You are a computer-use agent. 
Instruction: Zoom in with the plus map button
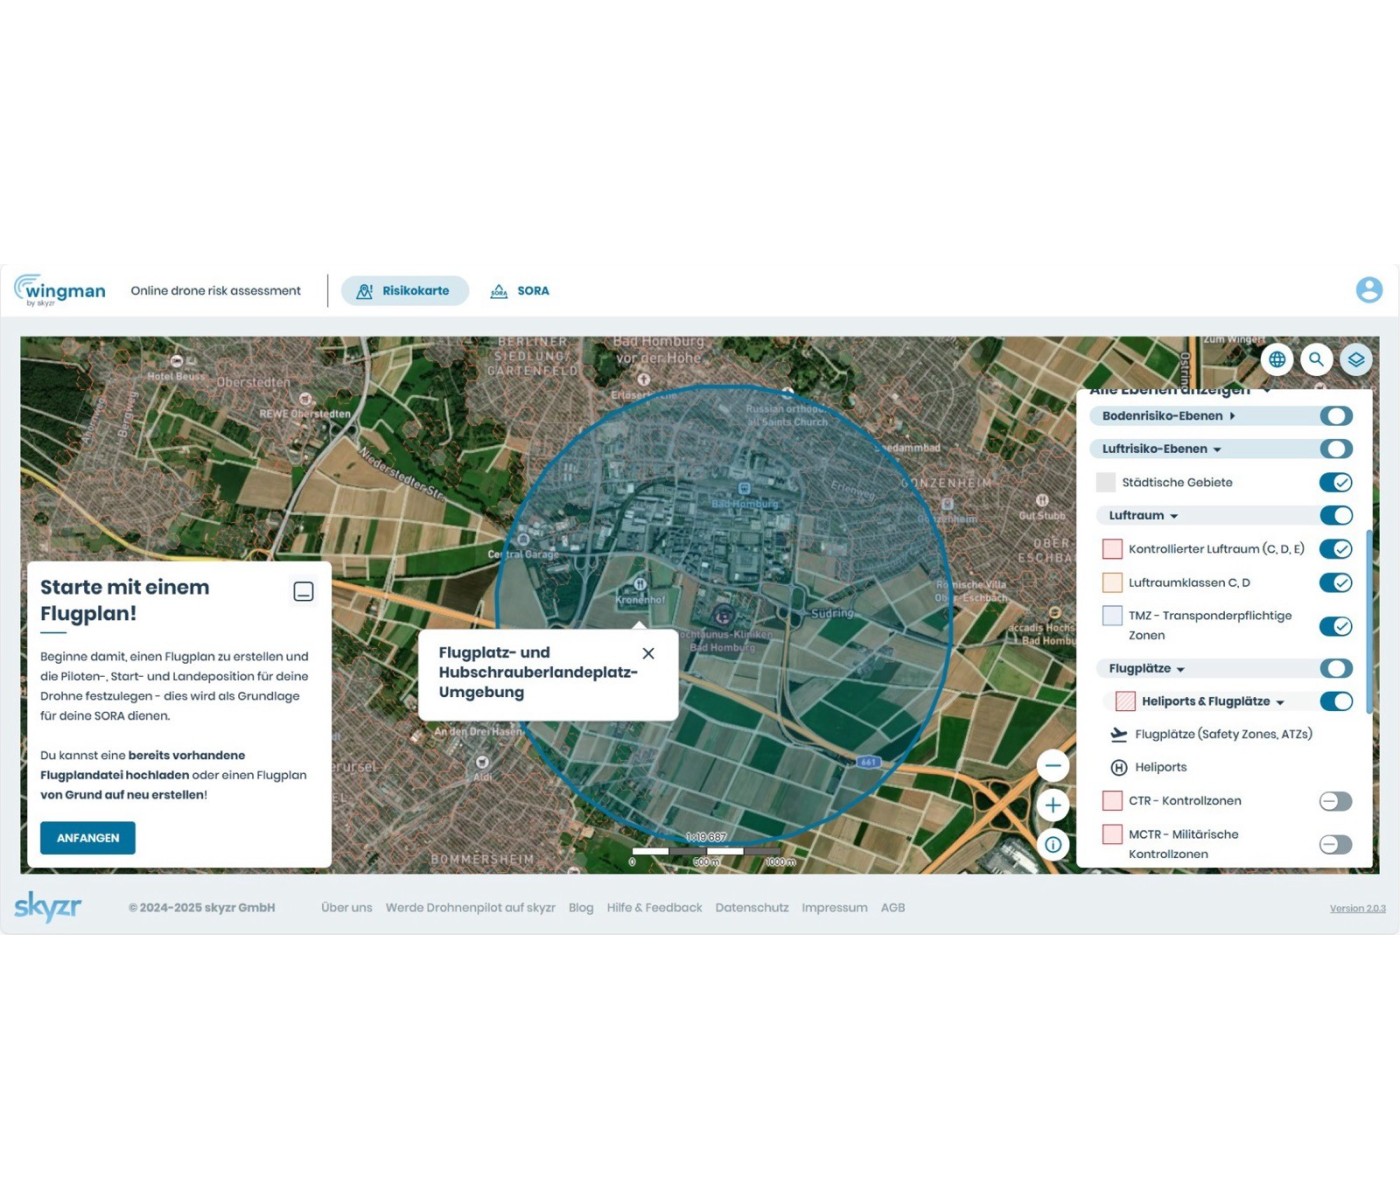pyautogui.click(x=1053, y=805)
